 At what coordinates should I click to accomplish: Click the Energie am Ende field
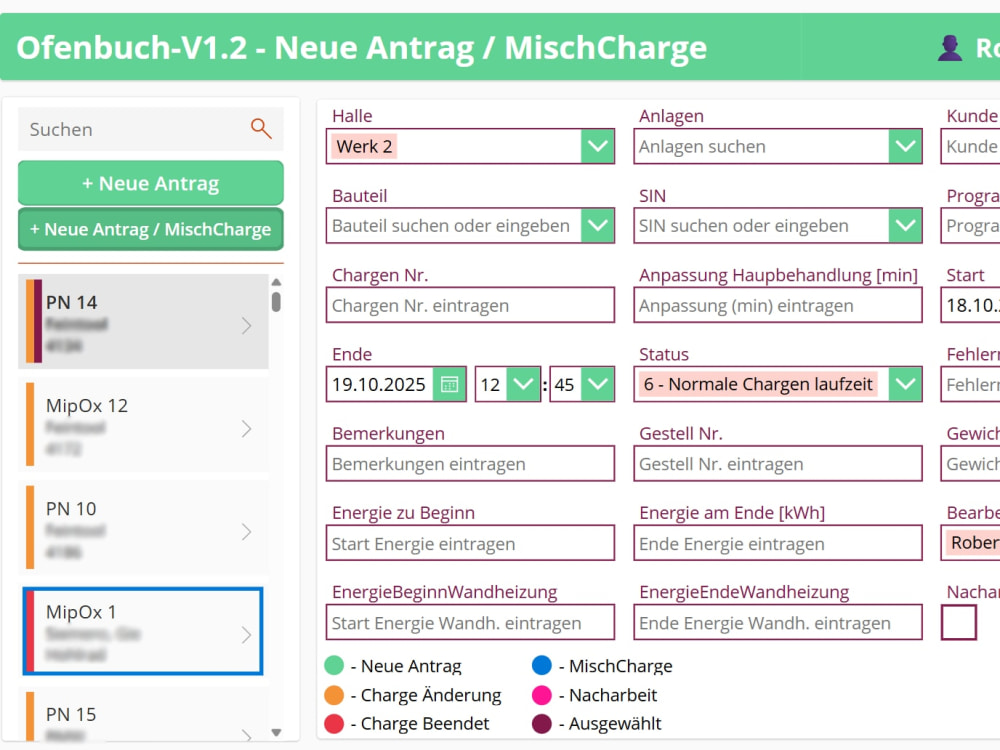point(777,543)
